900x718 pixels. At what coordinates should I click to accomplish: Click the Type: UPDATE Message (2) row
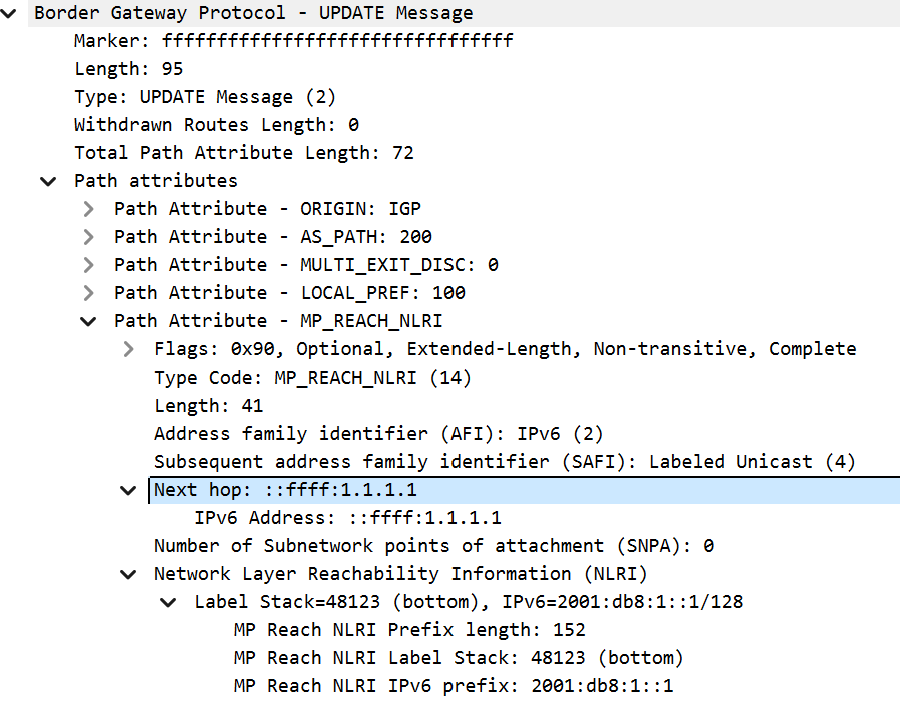click(x=204, y=97)
